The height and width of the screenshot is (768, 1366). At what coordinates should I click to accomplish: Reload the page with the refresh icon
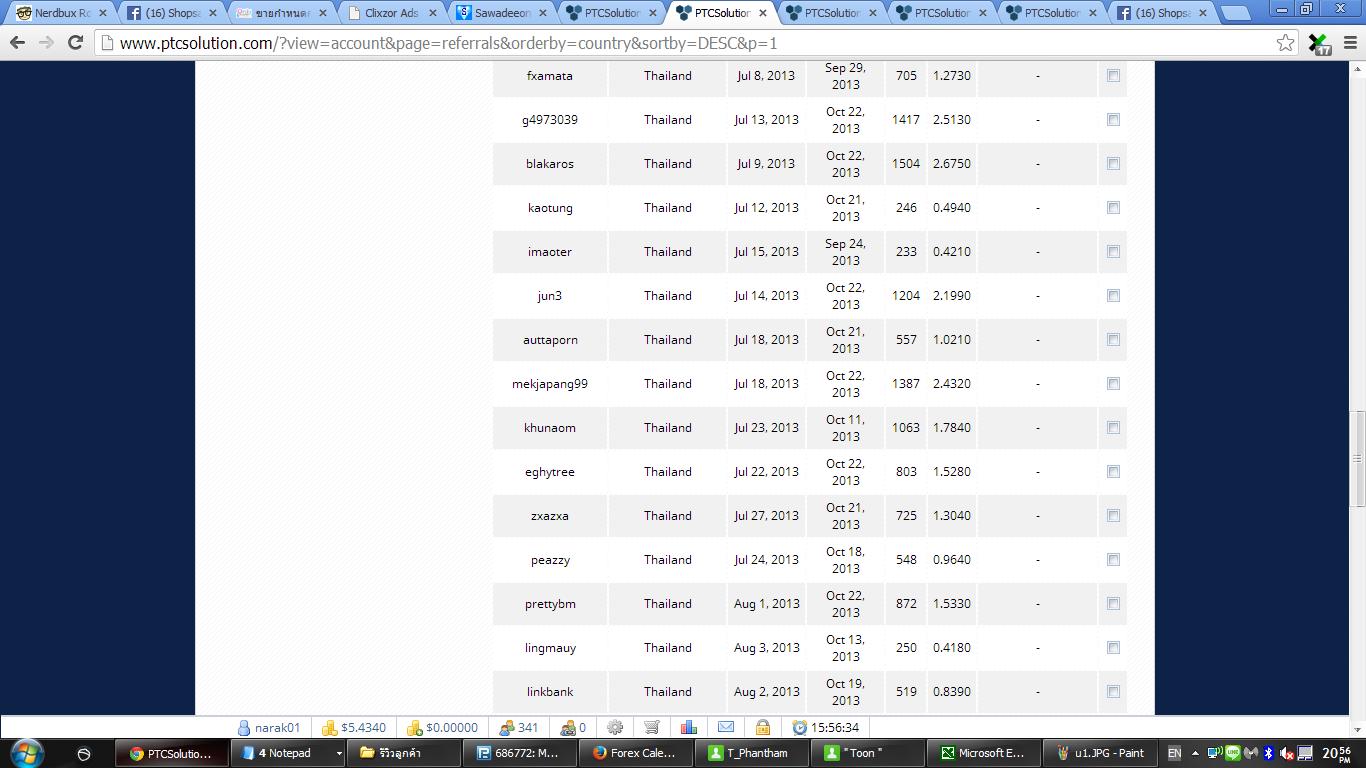pyautogui.click(x=75, y=43)
